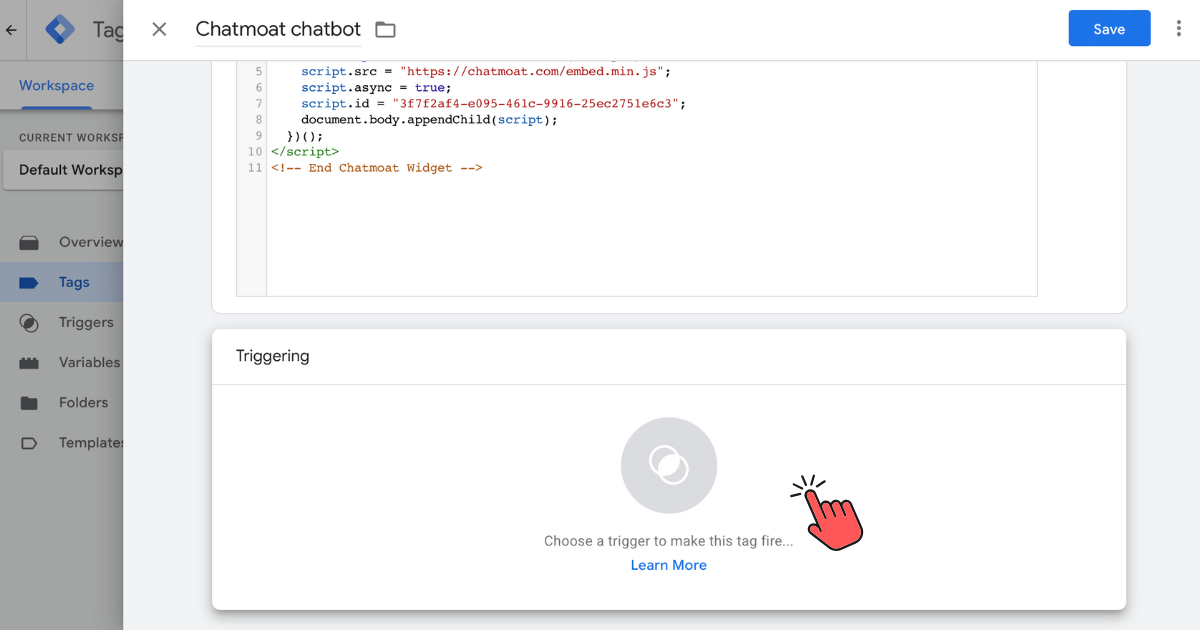
Task: Open the Learn More link
Action: point(668,565)
